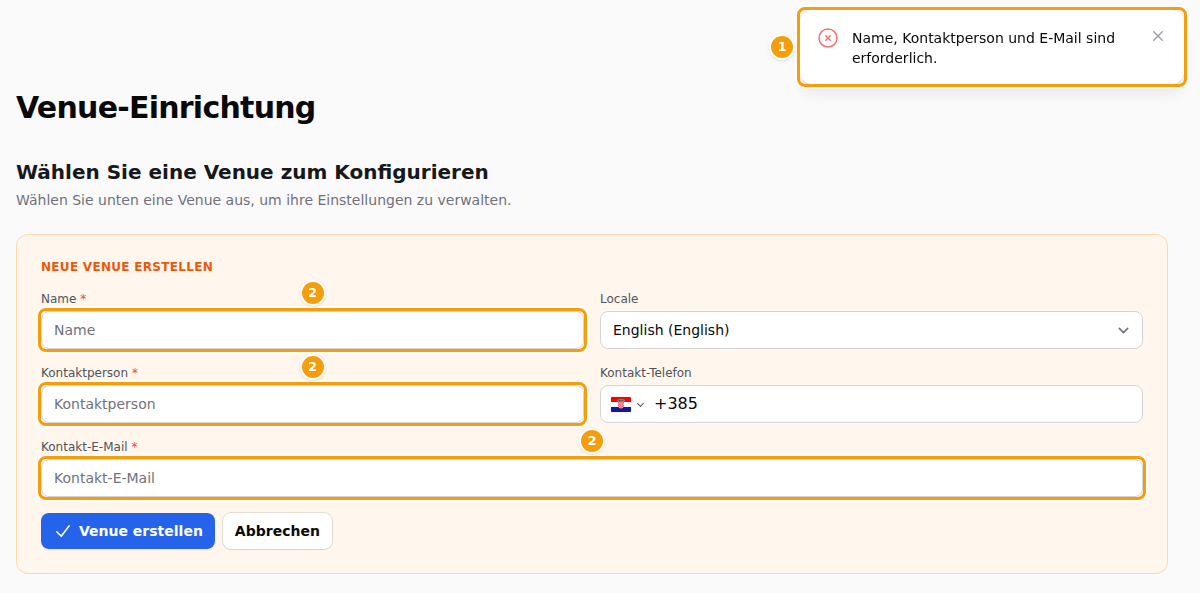Click the orange badge 2 above Kontakt-E-Mail field
Viewport: 1200px width, 593px height.
point(592,441)
